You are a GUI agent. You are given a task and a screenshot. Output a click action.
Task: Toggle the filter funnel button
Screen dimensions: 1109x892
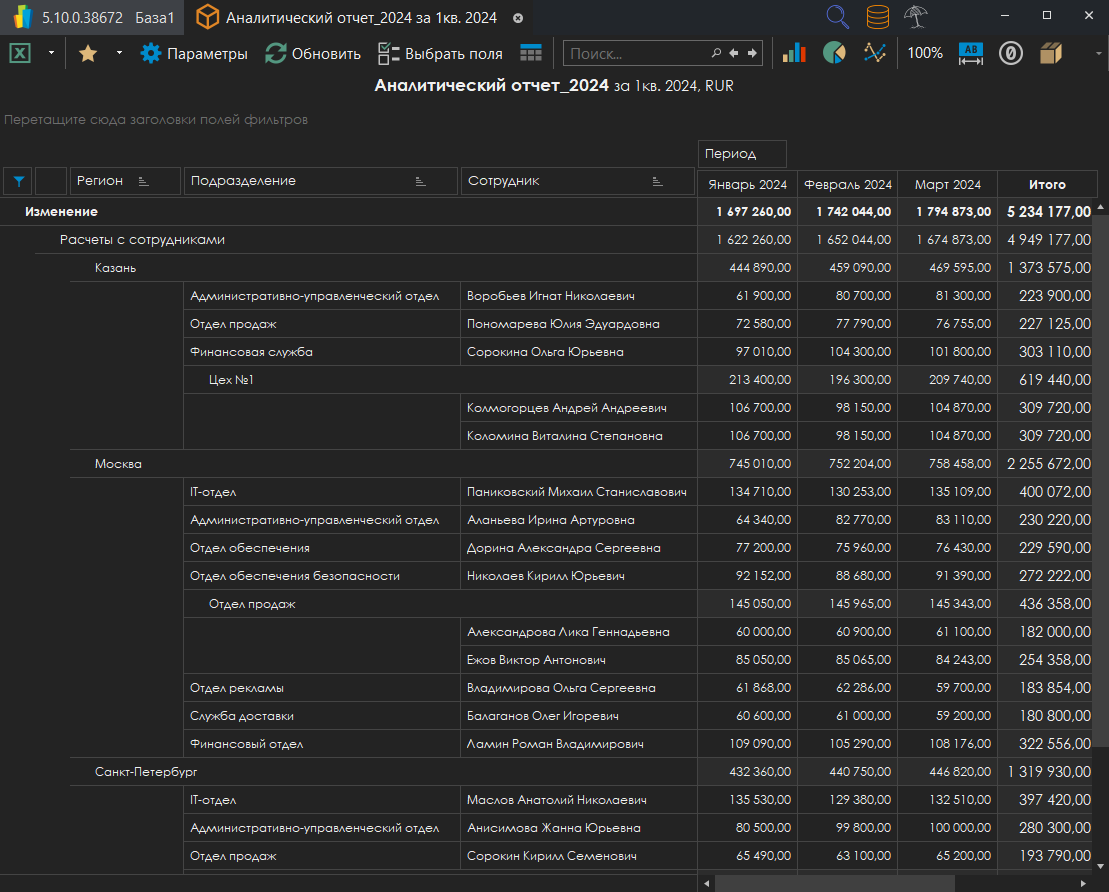click(x=18, y=181)
